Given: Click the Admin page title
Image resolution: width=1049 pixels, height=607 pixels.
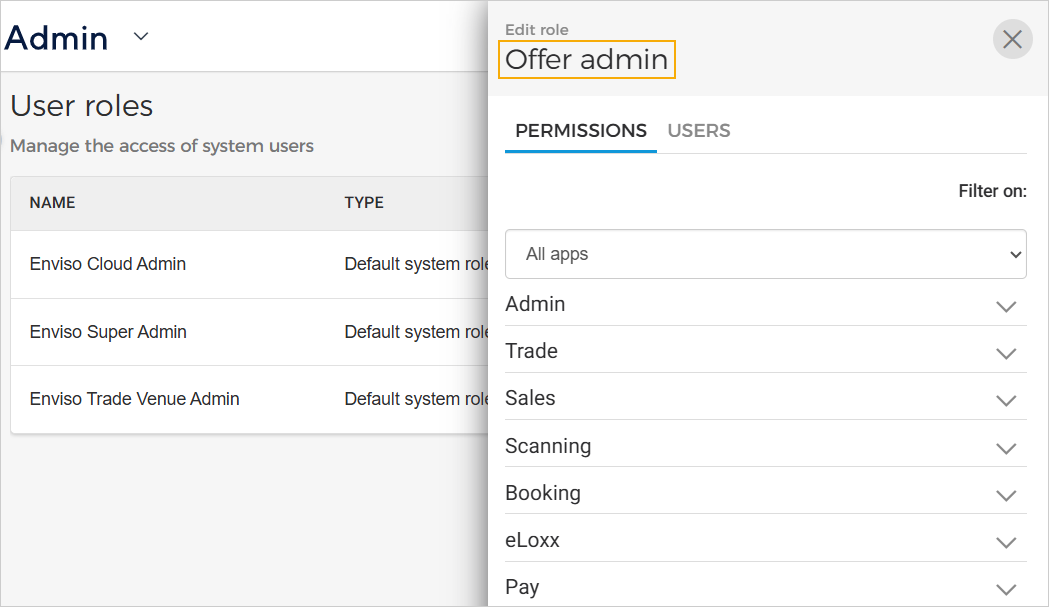Looking at the screenshot, I should click(x=57, y=38).
